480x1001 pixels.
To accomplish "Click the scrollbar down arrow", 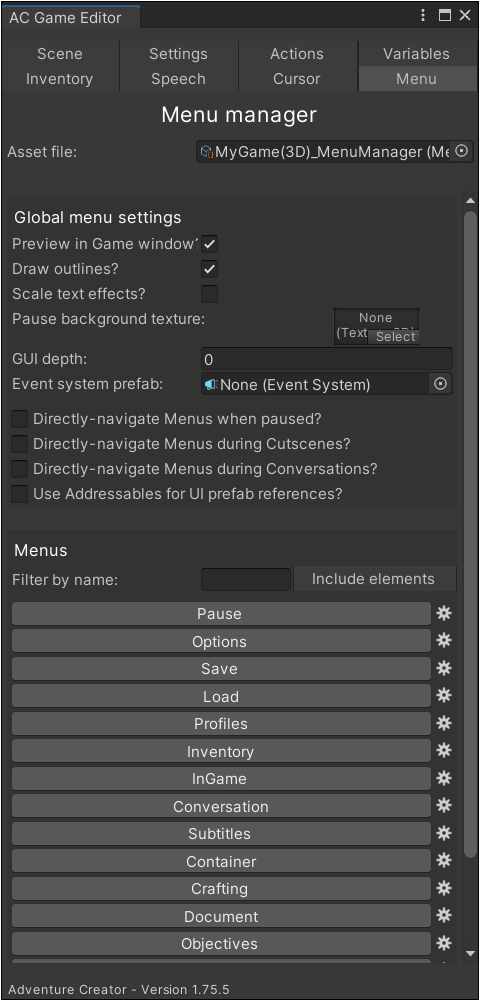I will click(470, 953).
